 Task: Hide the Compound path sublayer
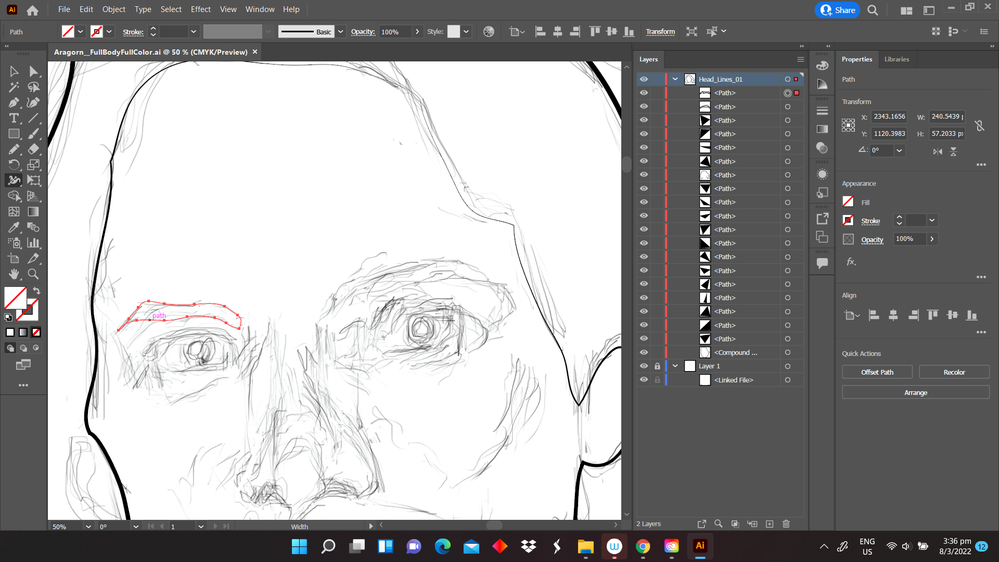(644, 352)
